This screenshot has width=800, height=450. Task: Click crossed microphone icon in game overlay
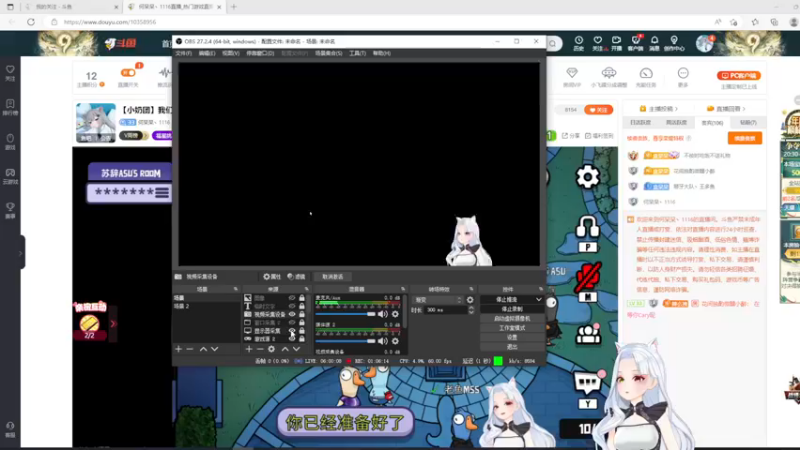point(588,278)
